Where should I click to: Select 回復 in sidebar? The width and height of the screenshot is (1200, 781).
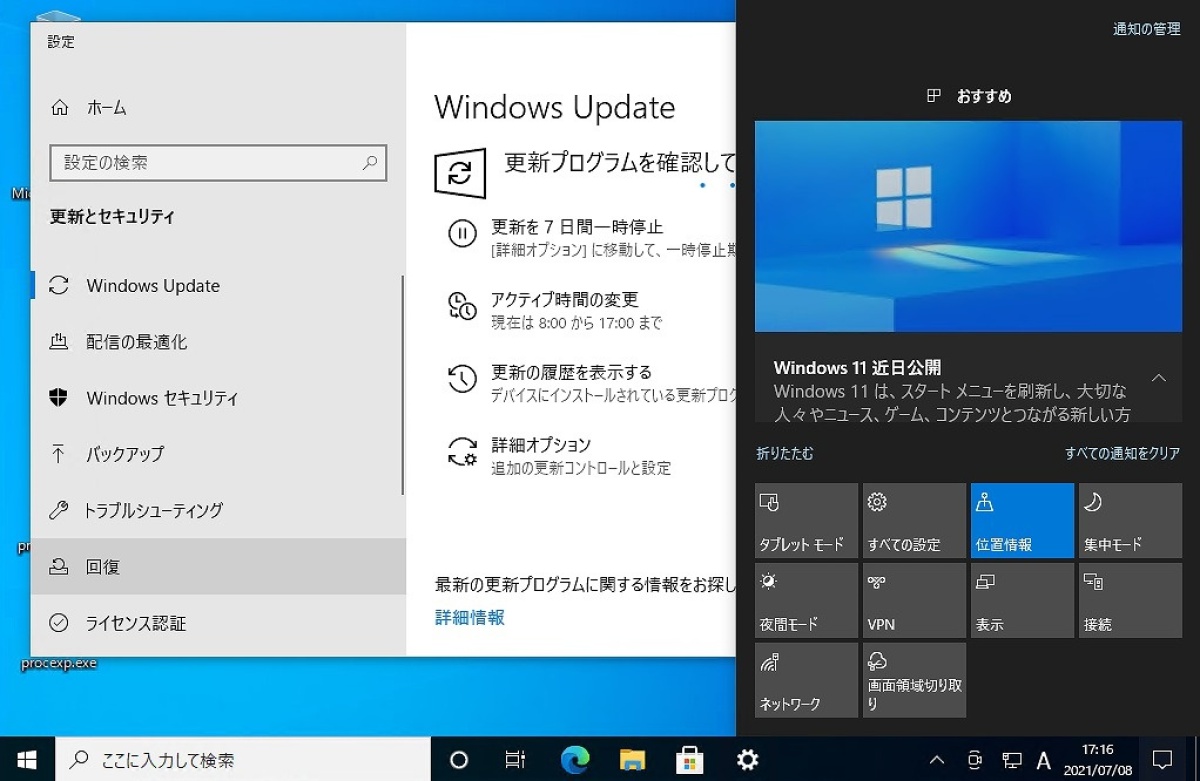pyautogui.click(x=216, y=566)
